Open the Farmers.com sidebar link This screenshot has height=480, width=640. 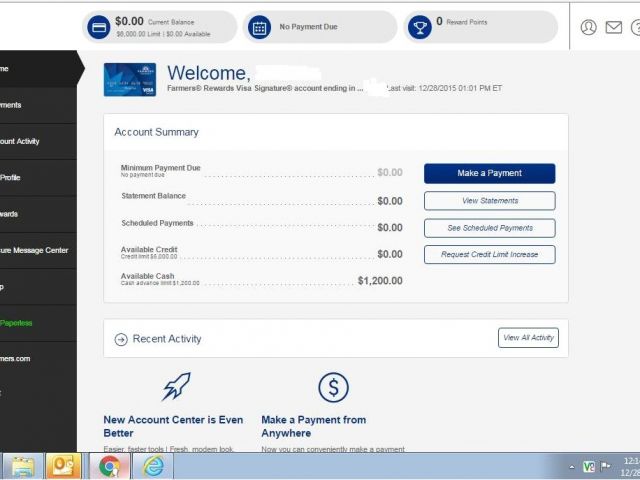tap(38, 359)
